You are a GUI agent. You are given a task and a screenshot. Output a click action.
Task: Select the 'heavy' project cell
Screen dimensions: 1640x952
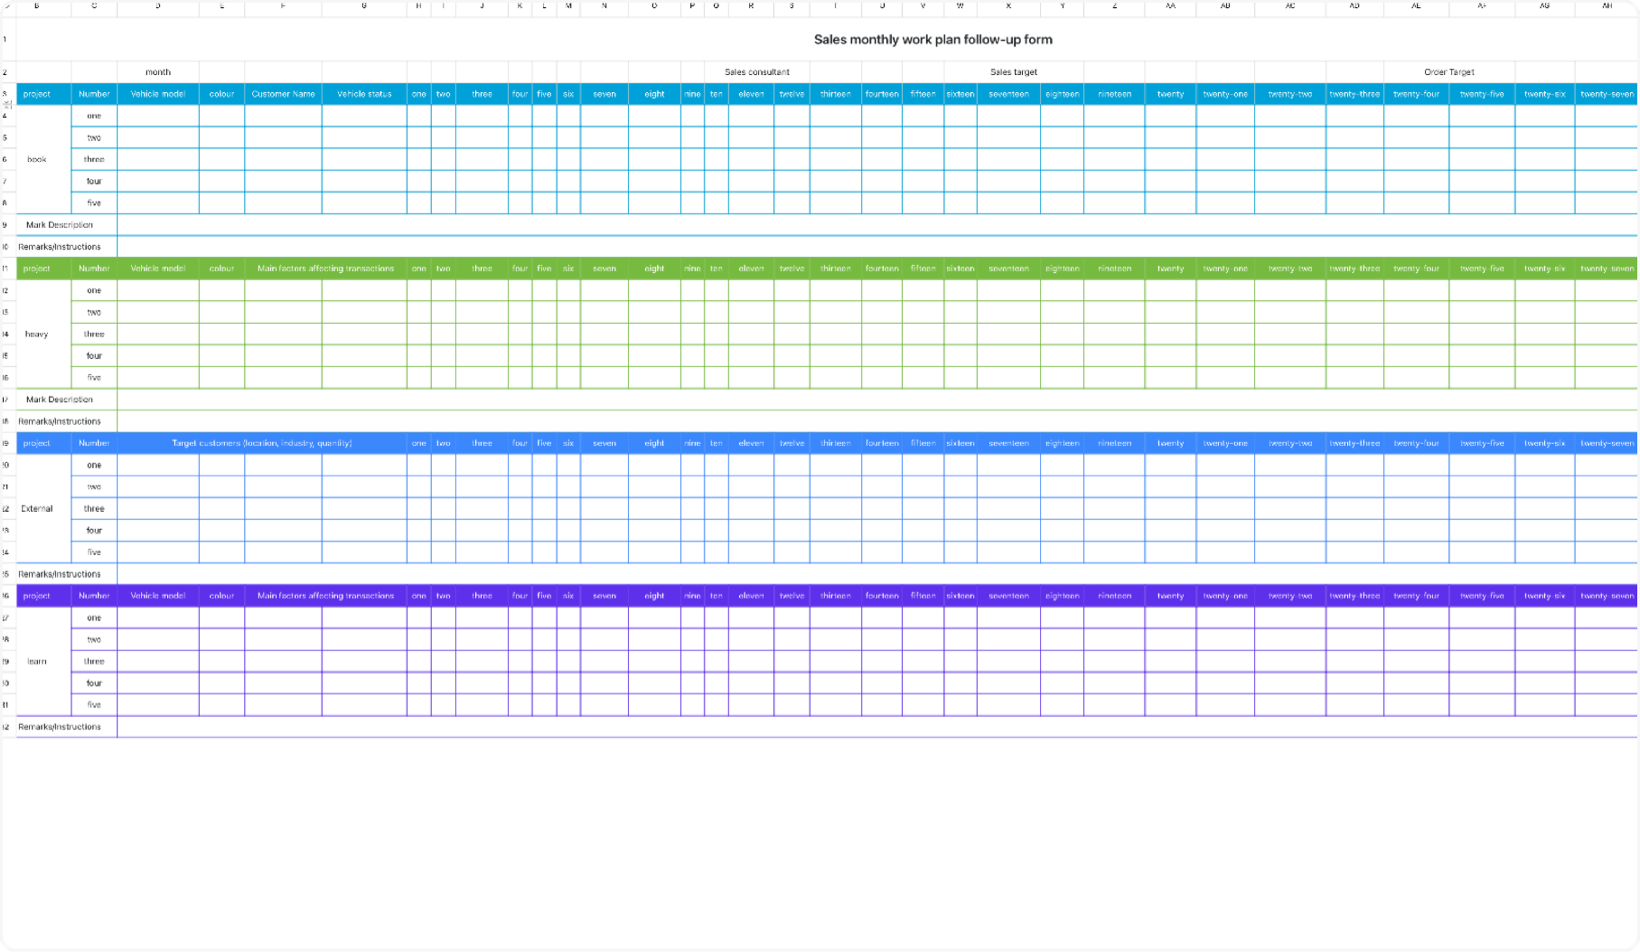pos(37,334)
